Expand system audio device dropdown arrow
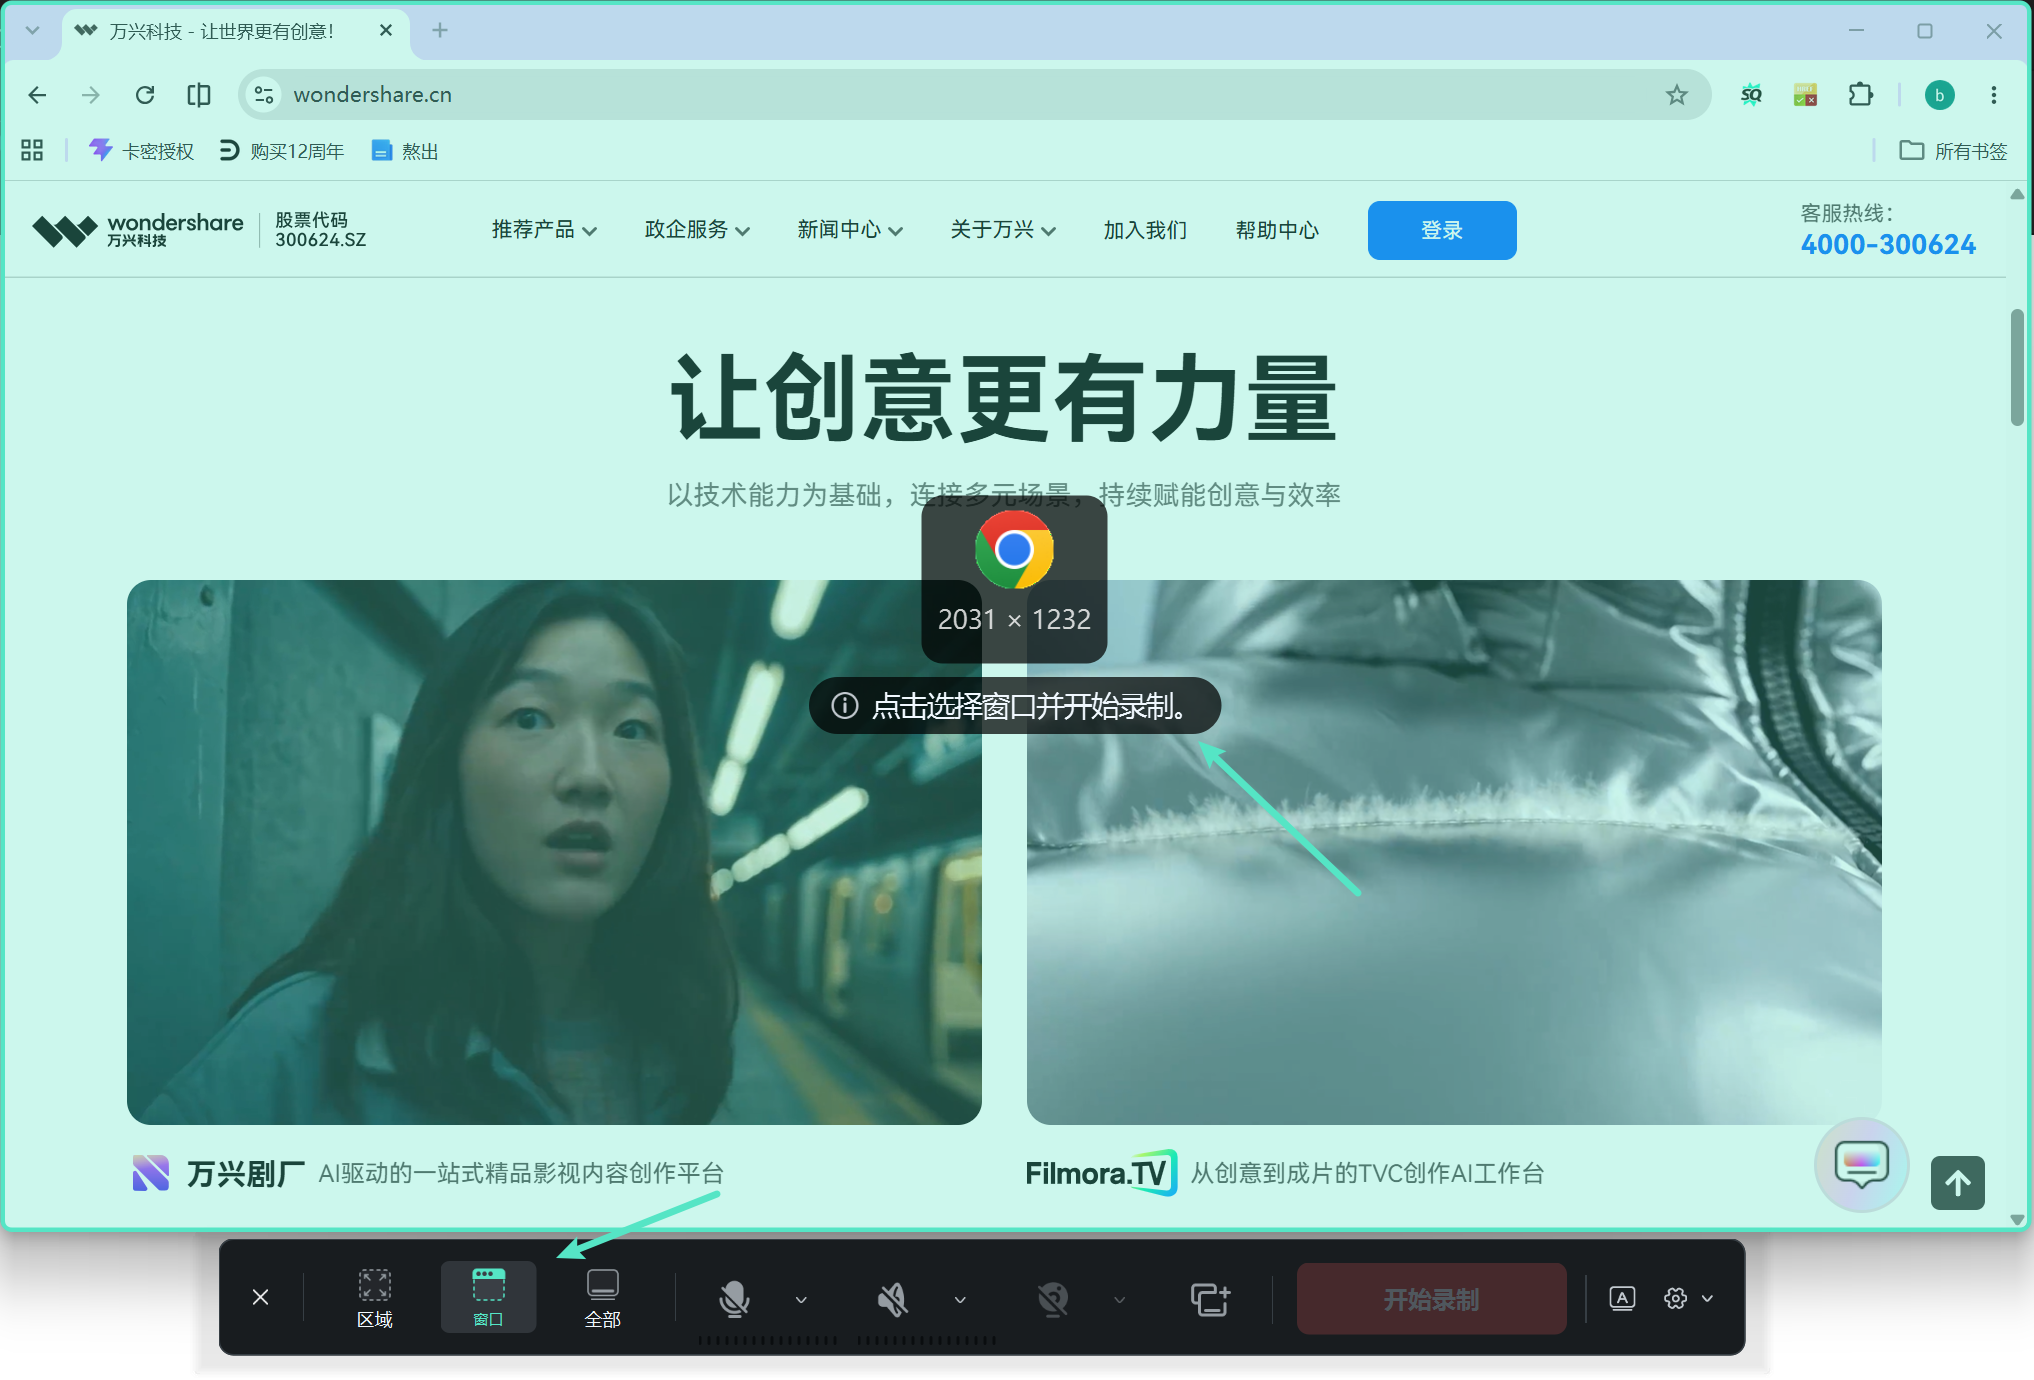The height and width of the screenshot is (1380, 2034). [x=960, y=1300]
